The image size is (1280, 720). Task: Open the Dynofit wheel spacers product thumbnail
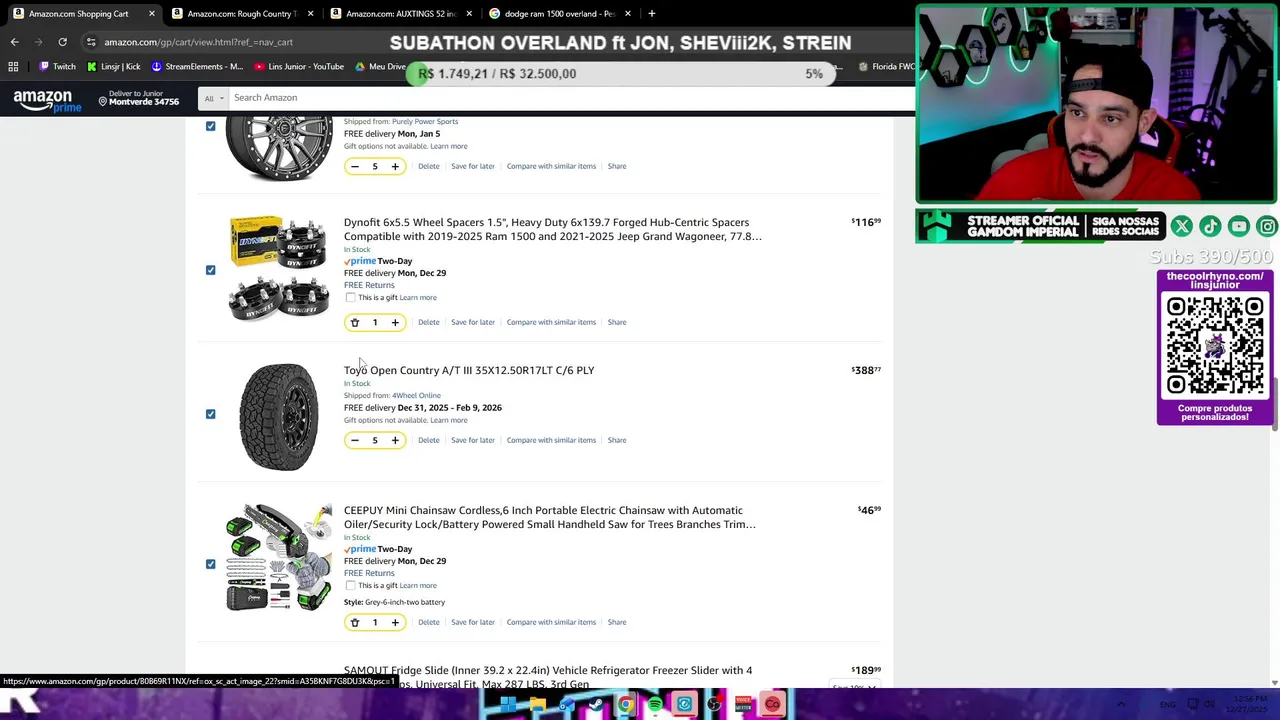[278, 269]
